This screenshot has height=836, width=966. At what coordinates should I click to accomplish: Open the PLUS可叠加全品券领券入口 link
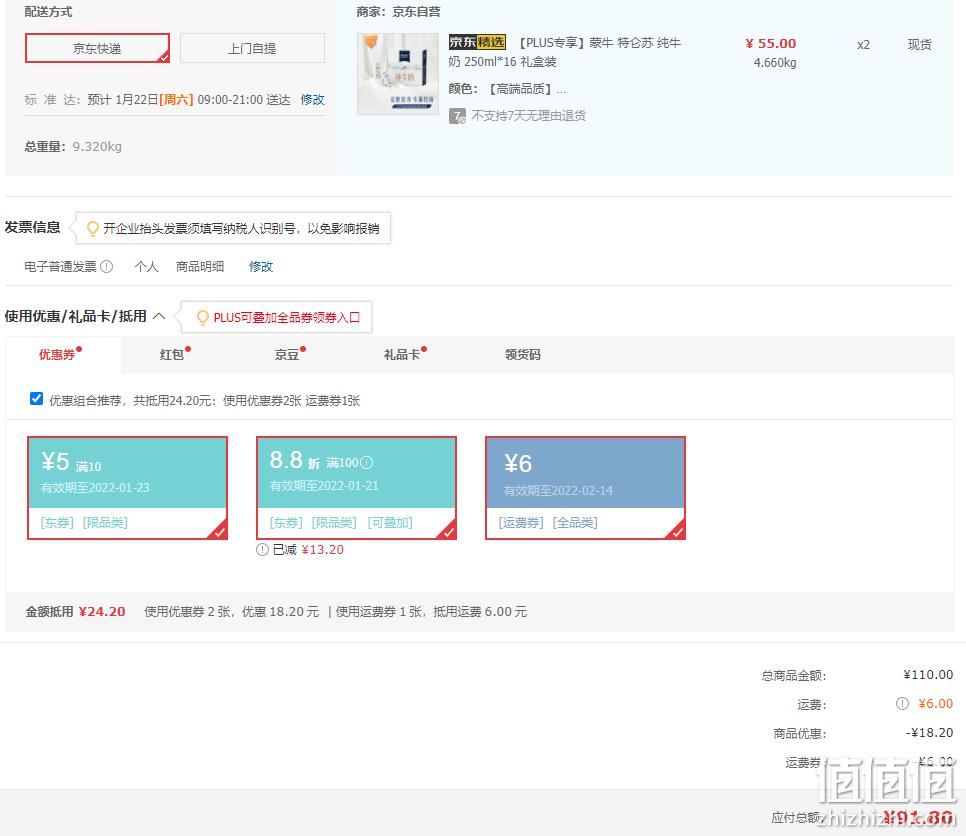point(286,317)
